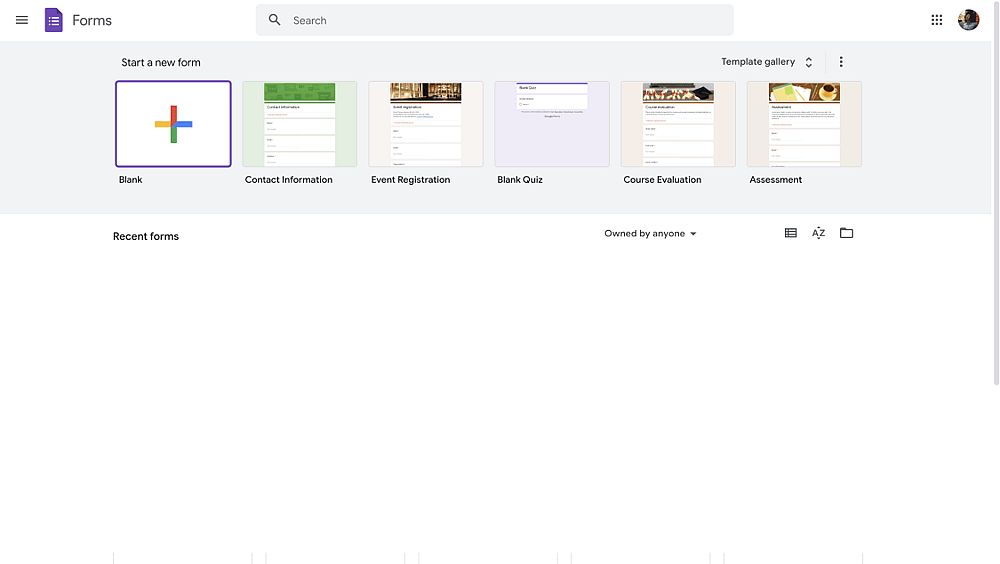This screenshot has height=564, width=1000.
Task: Click the magnifier search icon
Action: [274, 20]
